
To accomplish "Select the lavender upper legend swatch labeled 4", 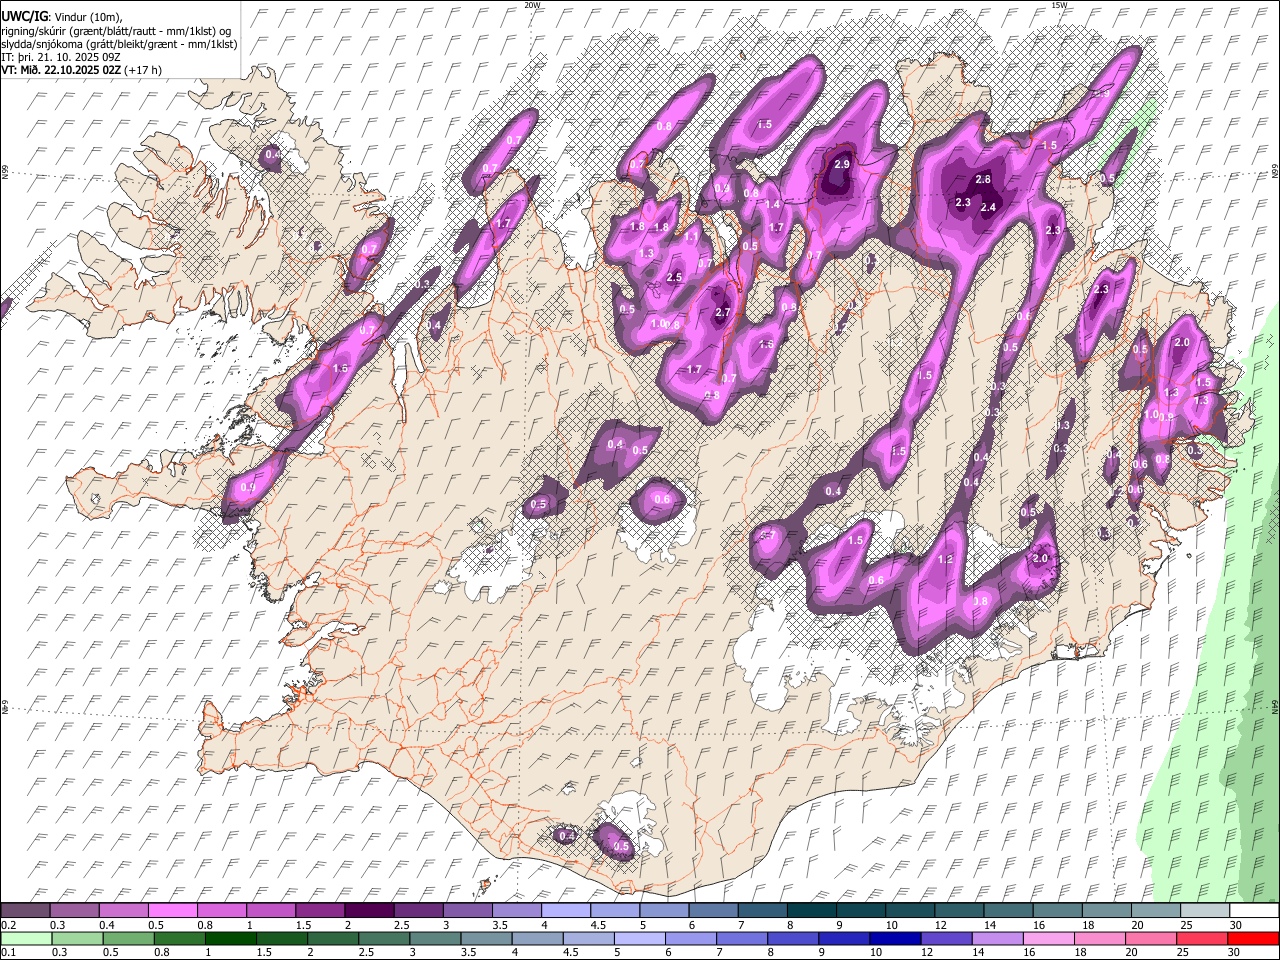I will tap(566, 911).
